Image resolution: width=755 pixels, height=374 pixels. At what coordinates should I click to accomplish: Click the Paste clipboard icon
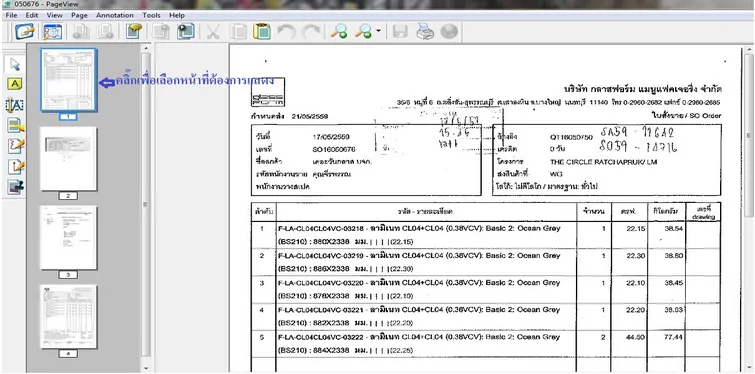point(262,32)
